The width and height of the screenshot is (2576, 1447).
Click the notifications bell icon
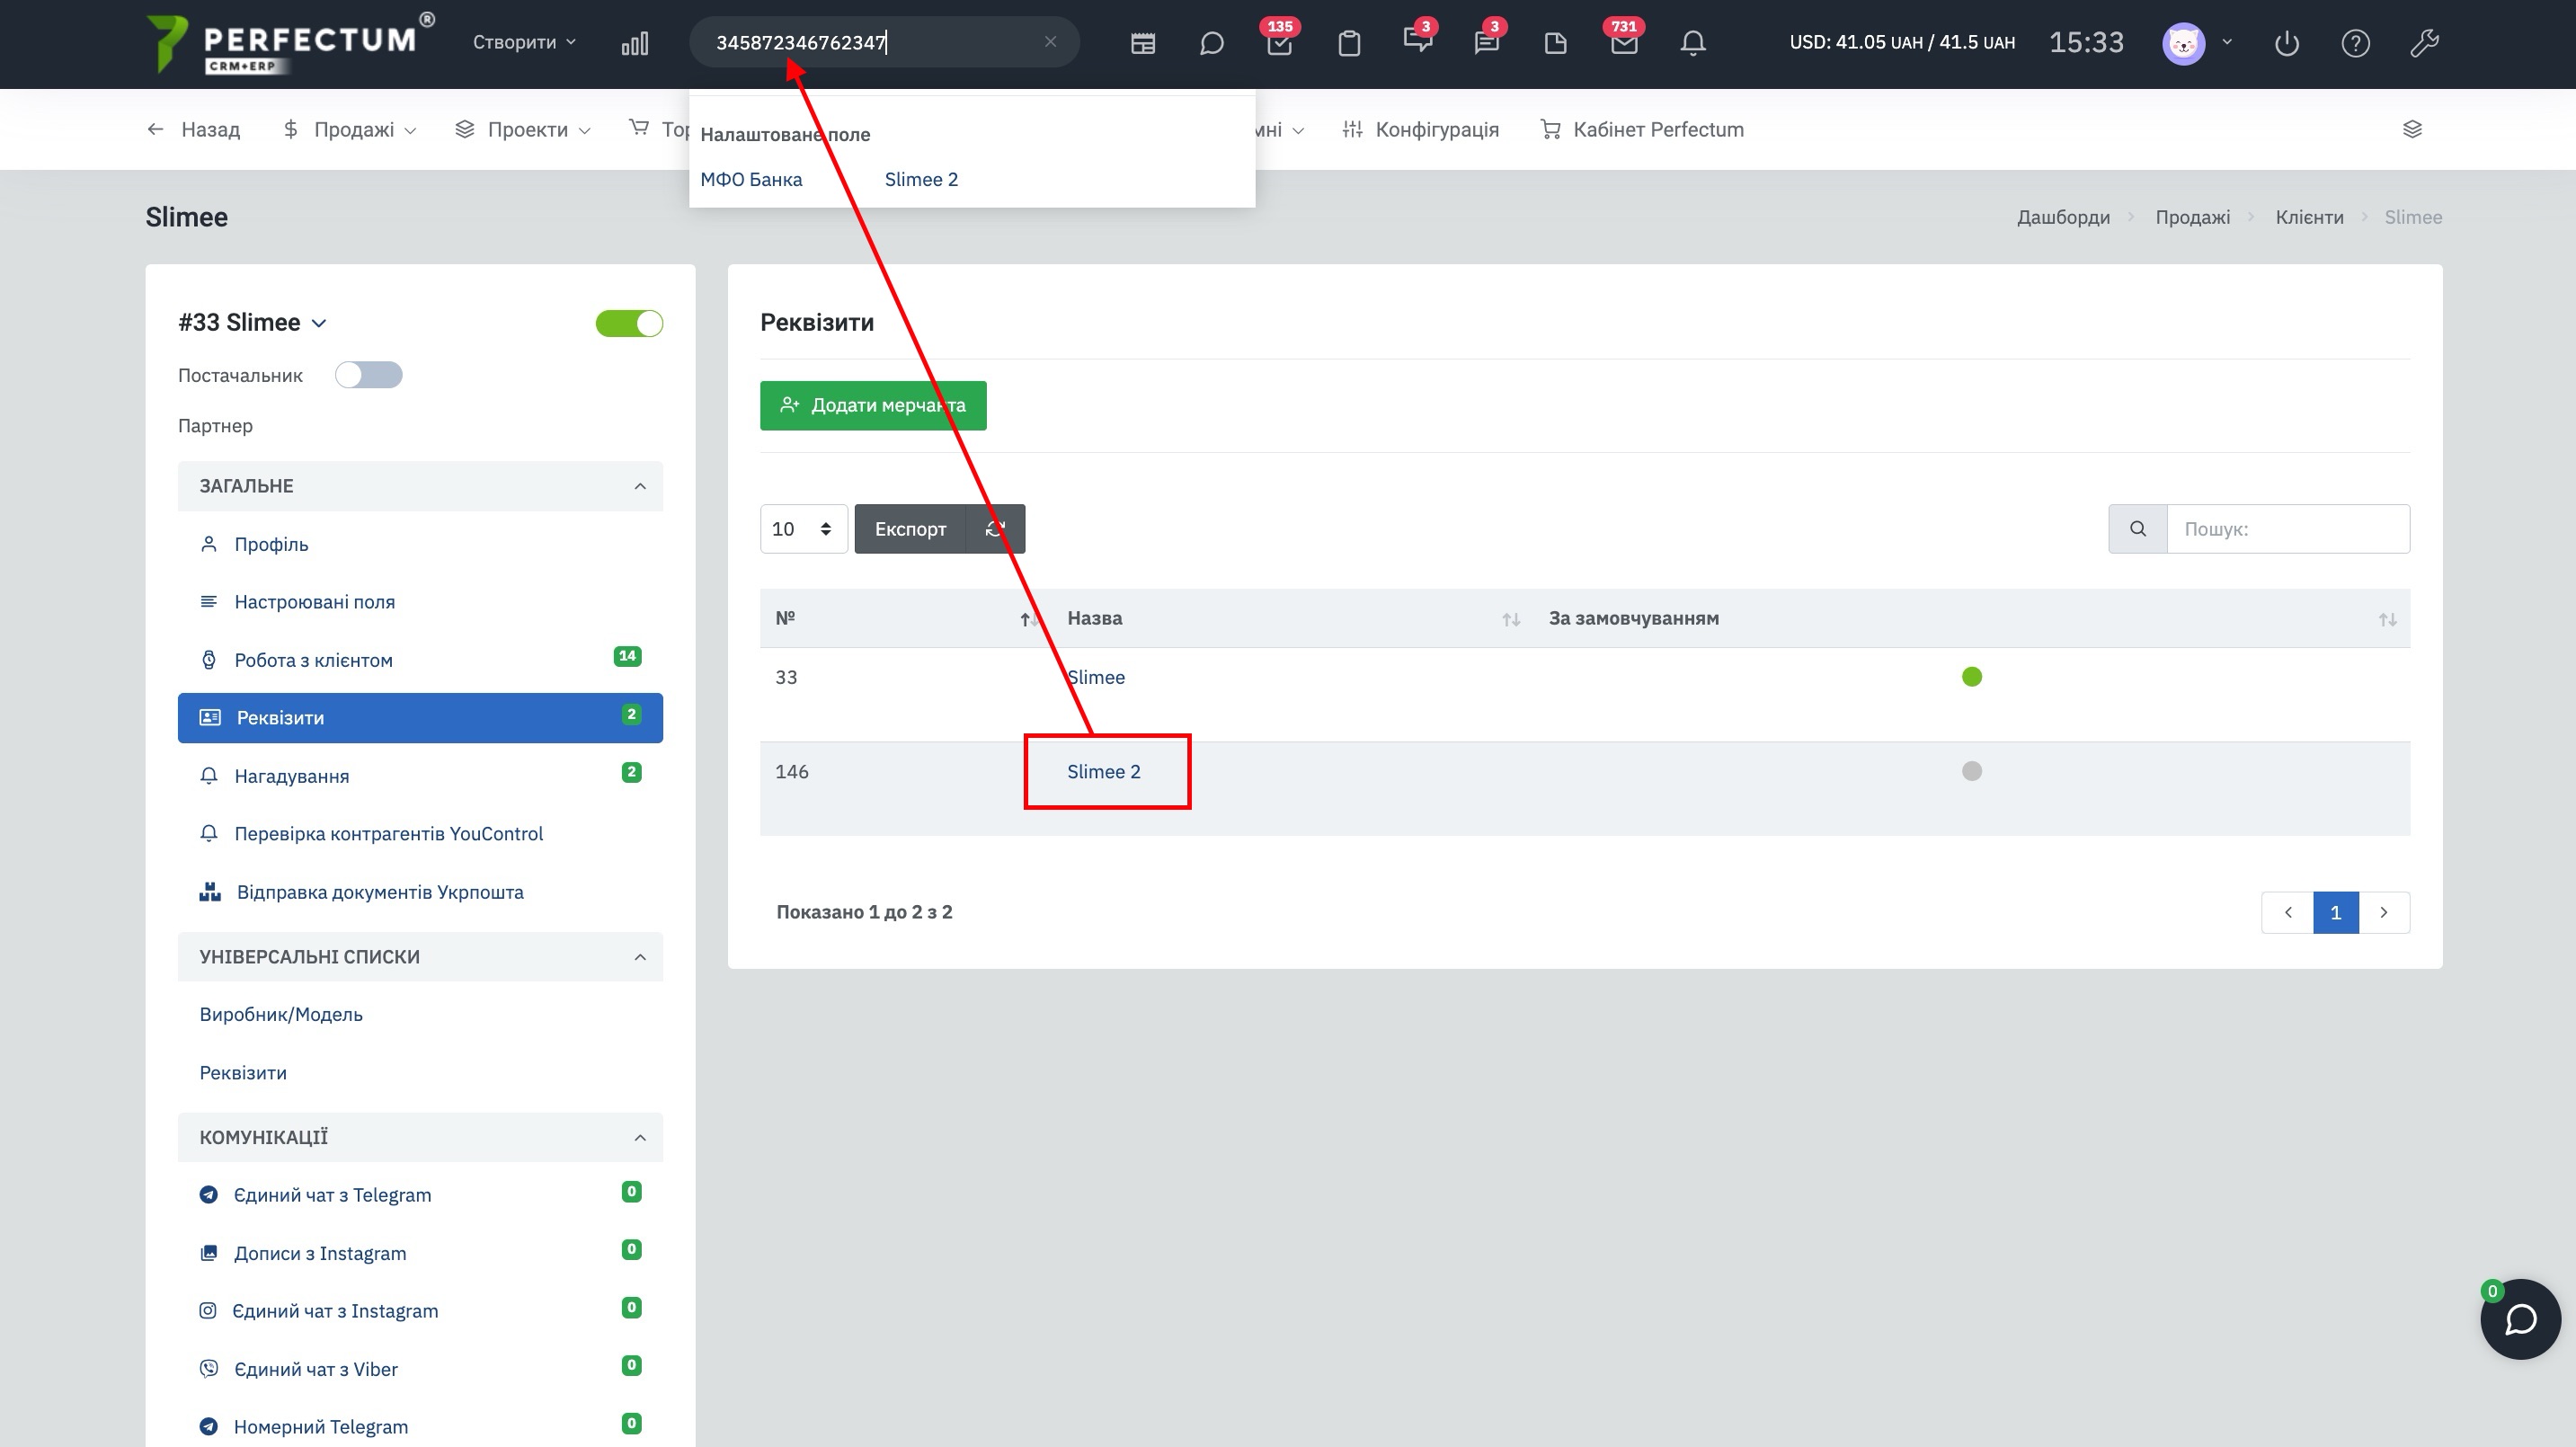pyautogui.click(x=1692, y=43)
